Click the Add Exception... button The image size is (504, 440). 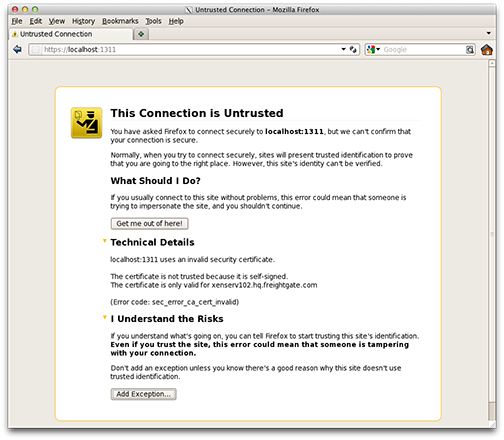(143, 394)
